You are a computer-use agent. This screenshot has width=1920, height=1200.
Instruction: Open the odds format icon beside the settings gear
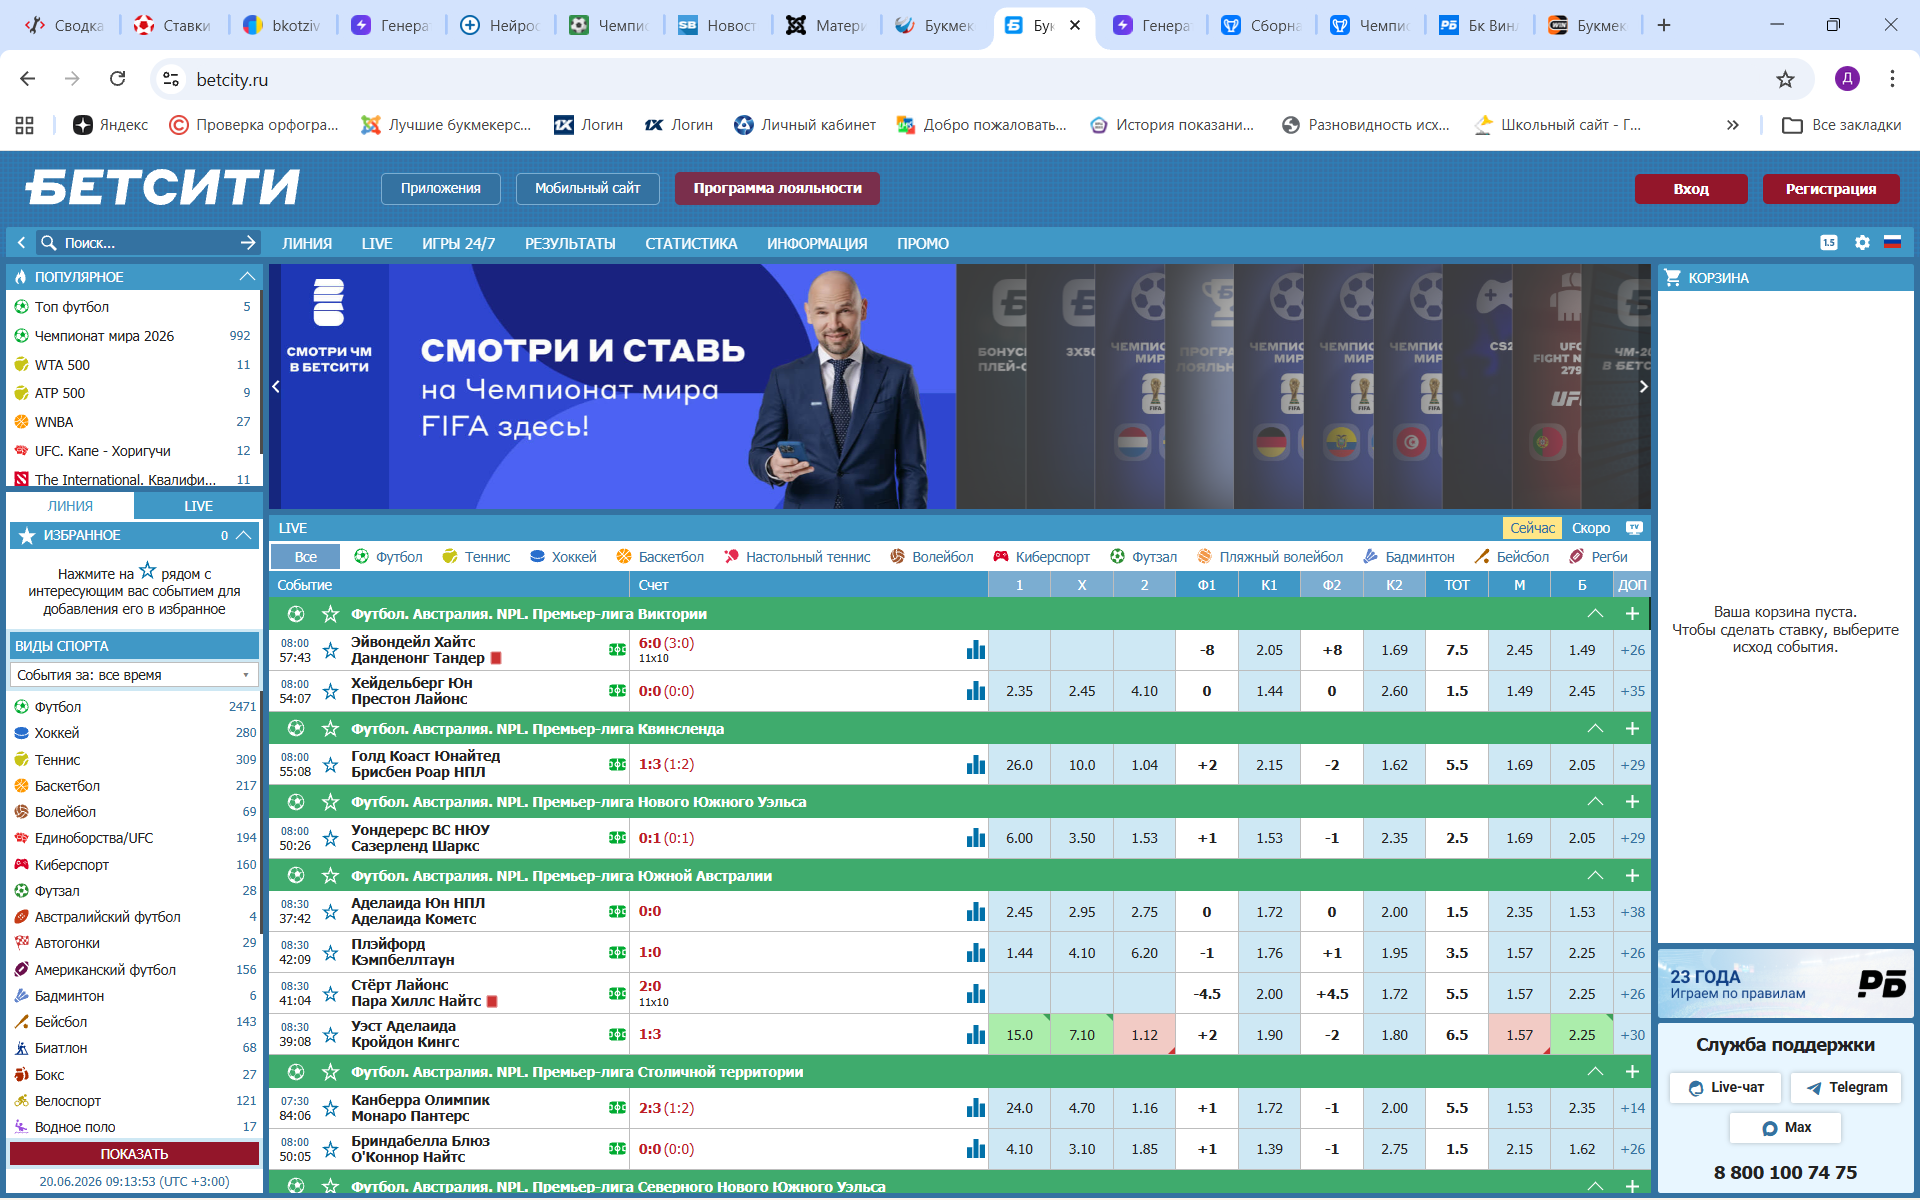click(1829, 243)
